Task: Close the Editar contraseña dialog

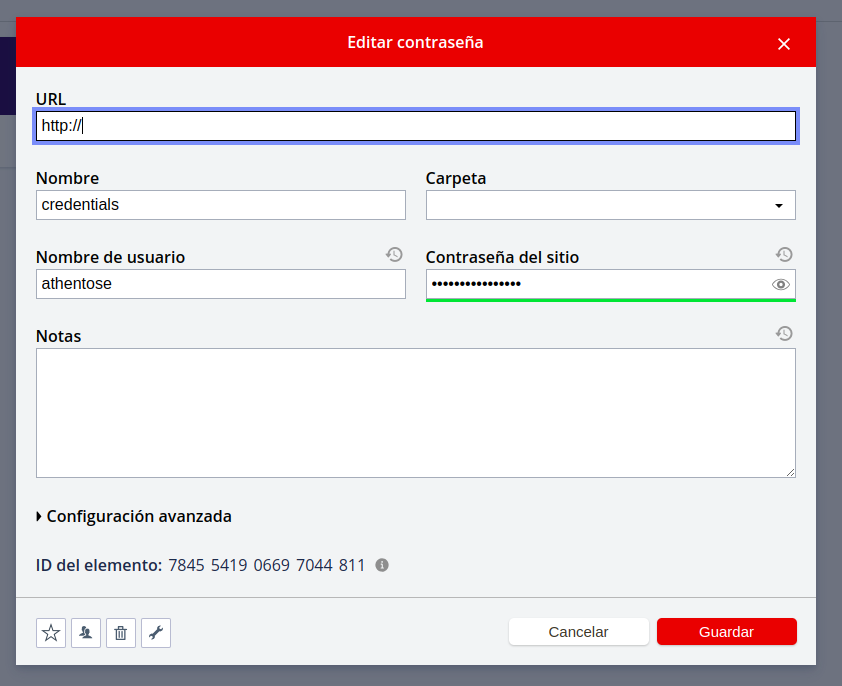Action: pos(784,44)
